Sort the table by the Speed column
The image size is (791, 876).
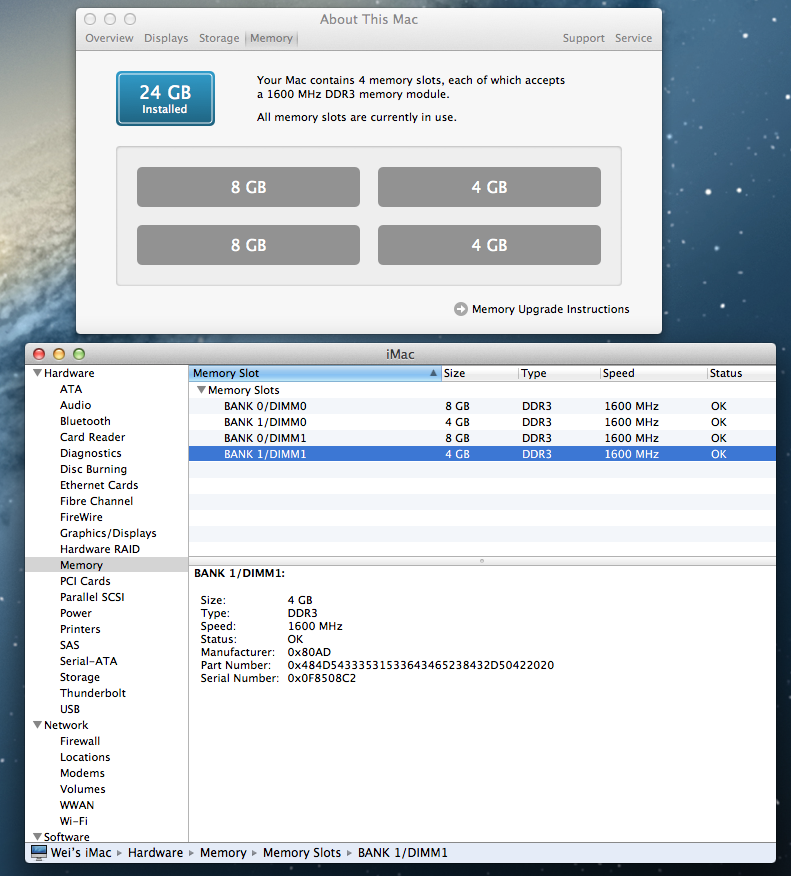pos(653,373)
